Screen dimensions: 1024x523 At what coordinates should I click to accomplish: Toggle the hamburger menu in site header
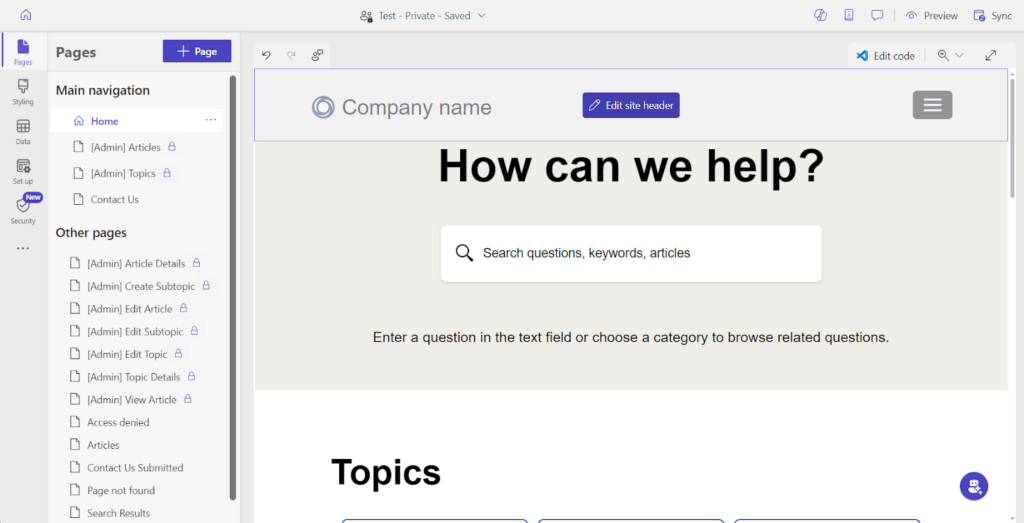[x=932, y=105]
